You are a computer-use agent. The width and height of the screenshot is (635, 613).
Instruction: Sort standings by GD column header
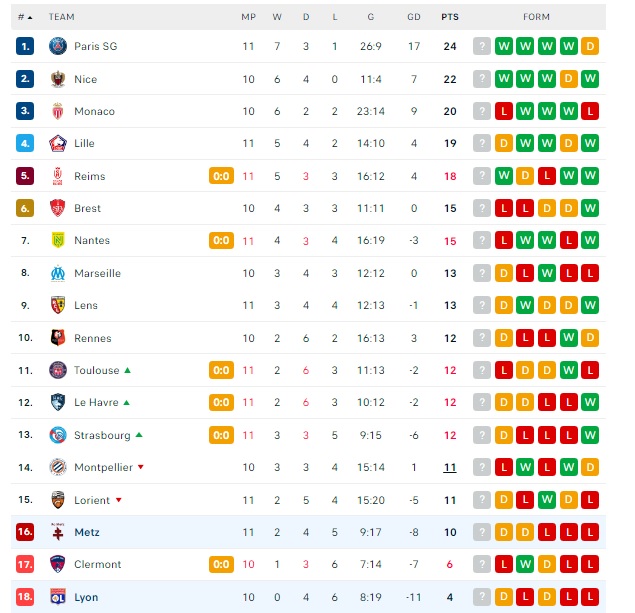[414, 17]
